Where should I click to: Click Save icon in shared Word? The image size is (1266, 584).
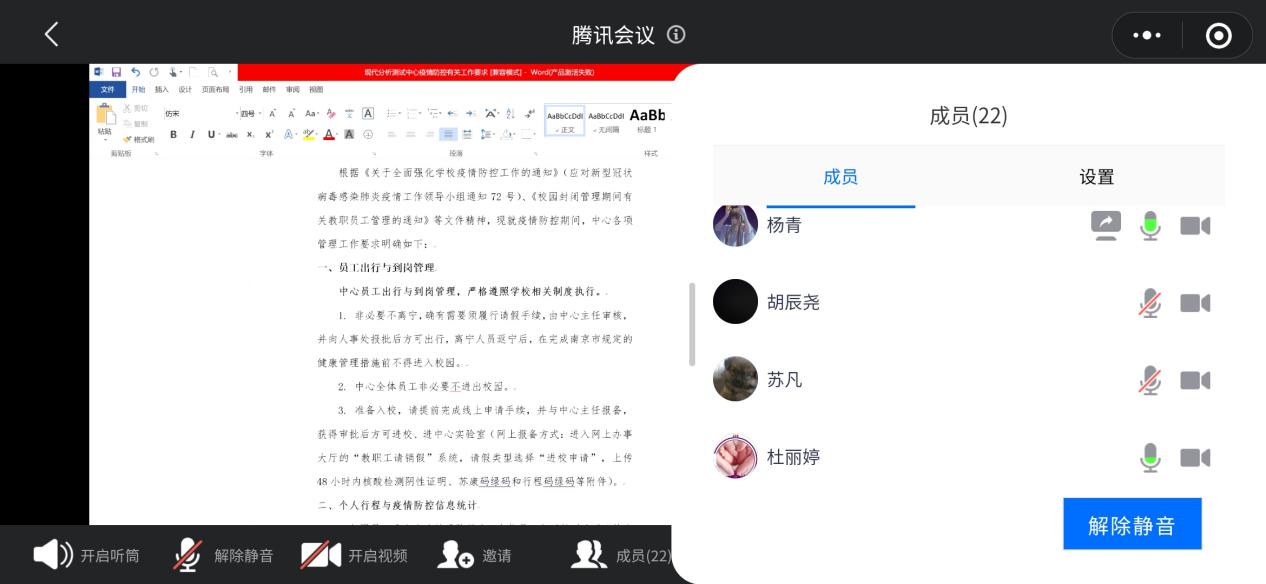coord(116,72)
